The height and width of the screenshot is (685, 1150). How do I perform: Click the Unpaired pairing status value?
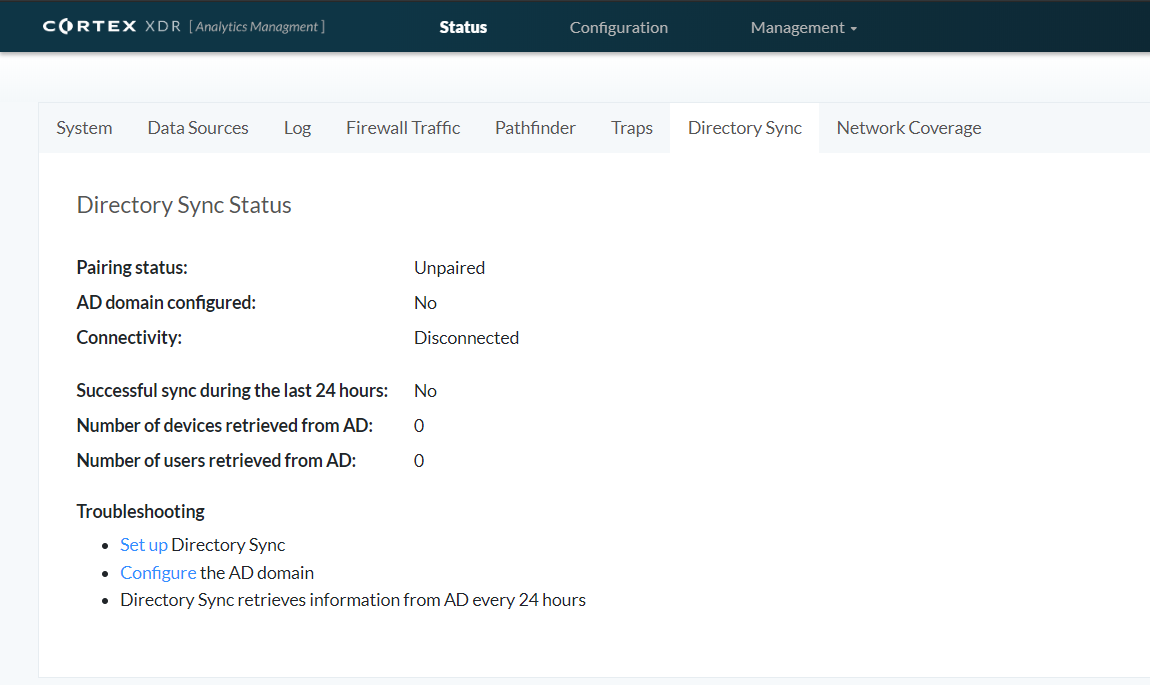[449, 268]
